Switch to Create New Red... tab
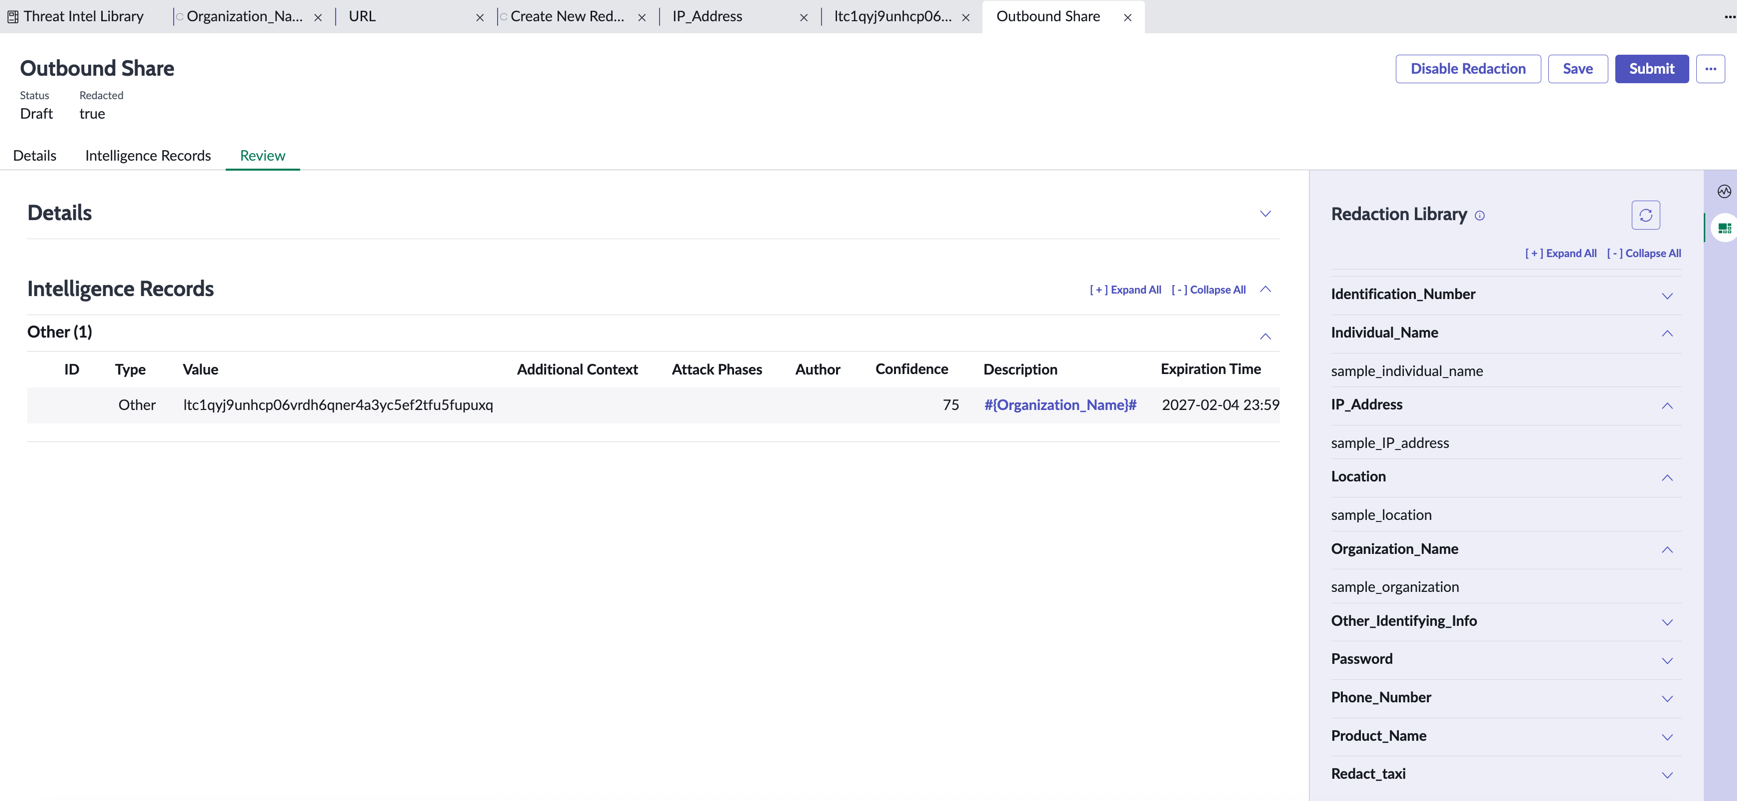This screenshot has height=801, width=1737. [x=567, y=16]
